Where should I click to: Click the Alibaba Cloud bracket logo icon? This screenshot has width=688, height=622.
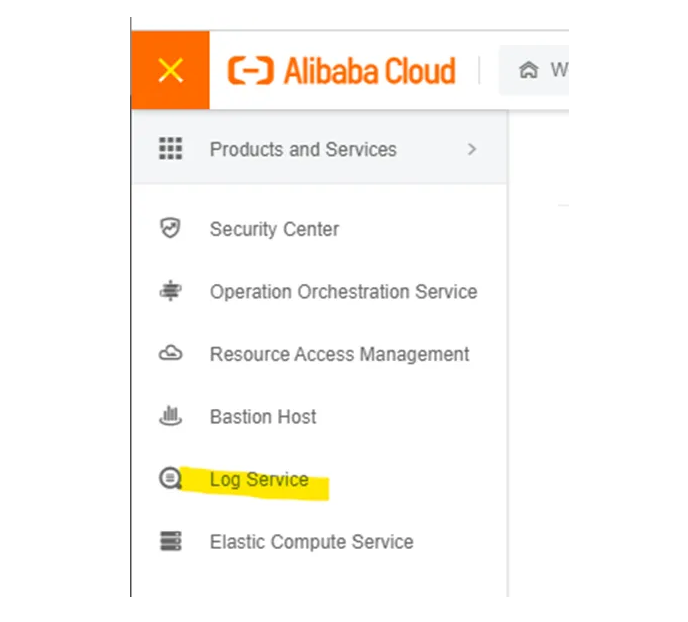point(250,71)
